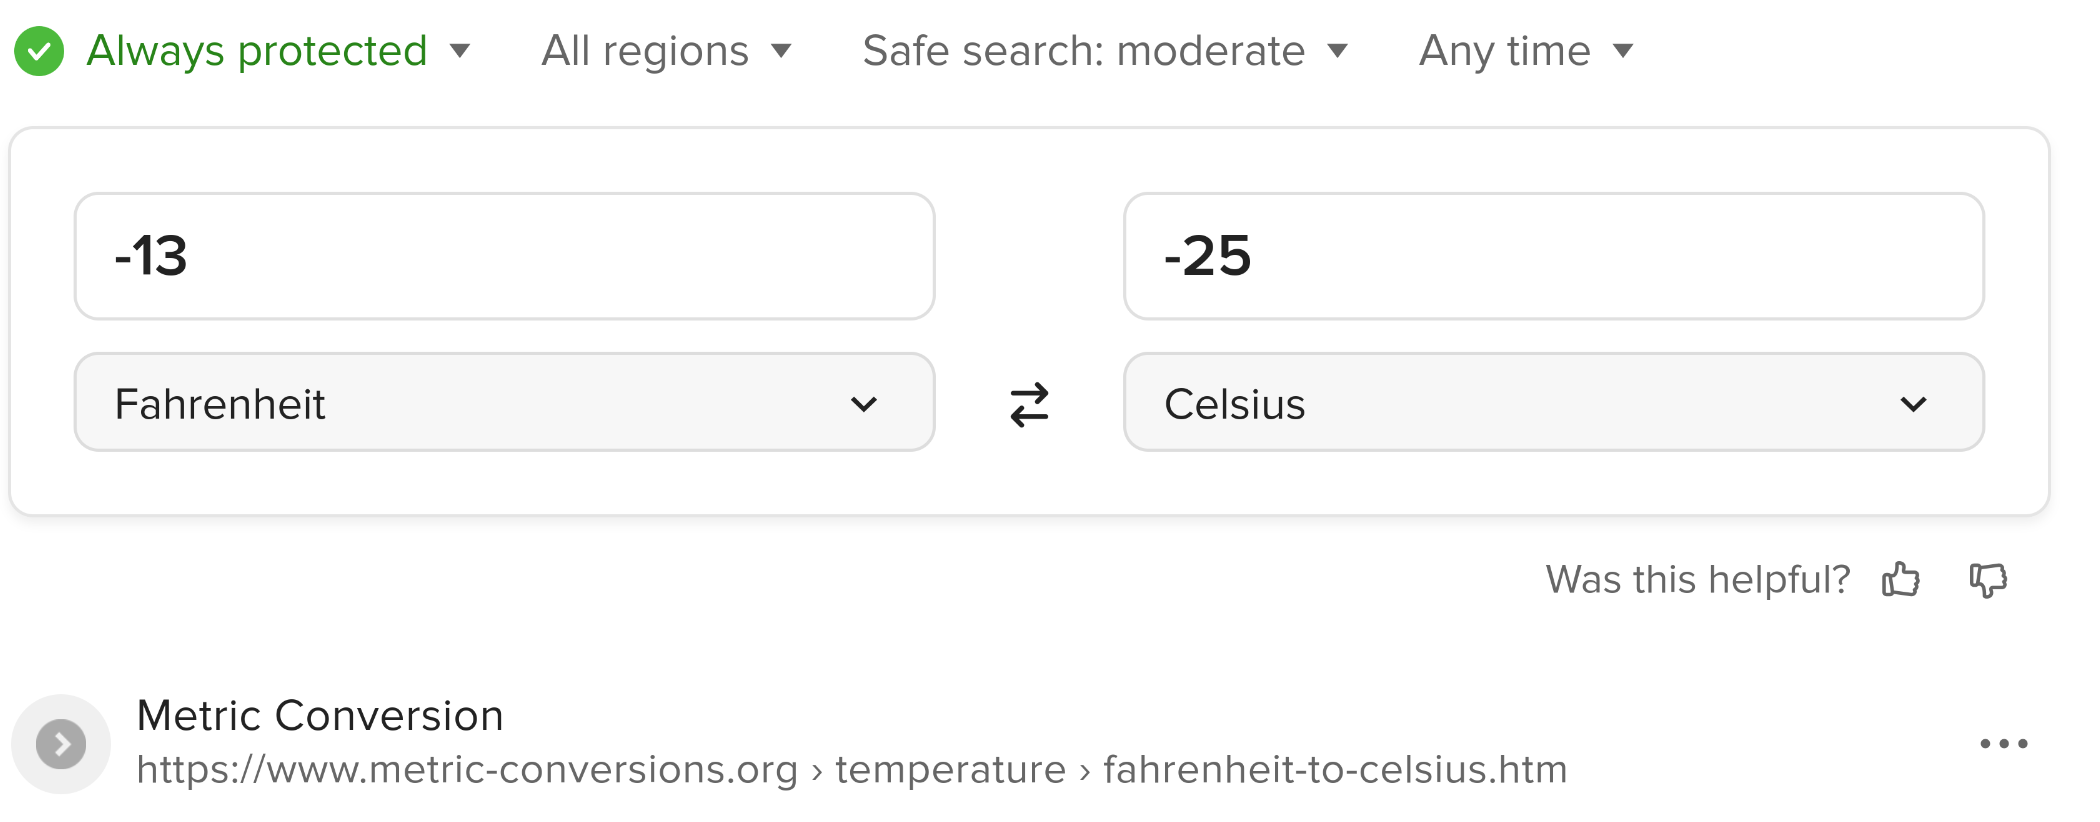Viewport: 2100px width, 822px height.
Task: Open the three-dot result options menu
Action: coord(2004,743)
